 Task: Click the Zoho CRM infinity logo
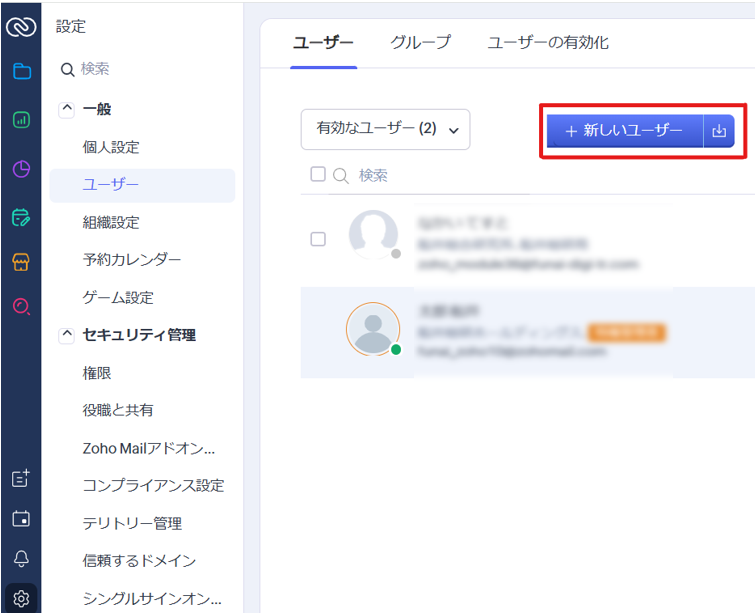tap(21, 27)
